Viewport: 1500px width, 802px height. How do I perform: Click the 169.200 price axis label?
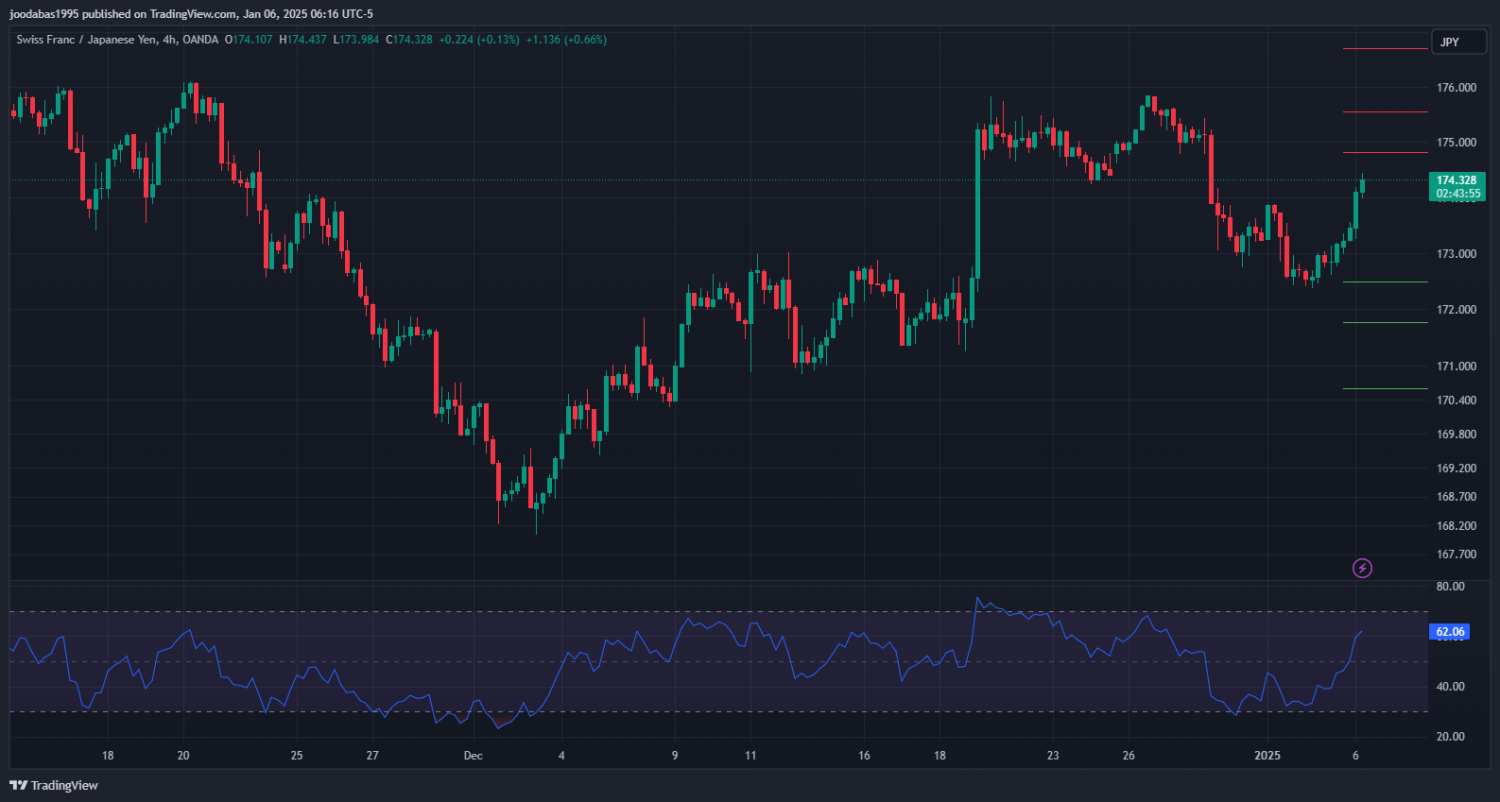tap(1456, 469)
